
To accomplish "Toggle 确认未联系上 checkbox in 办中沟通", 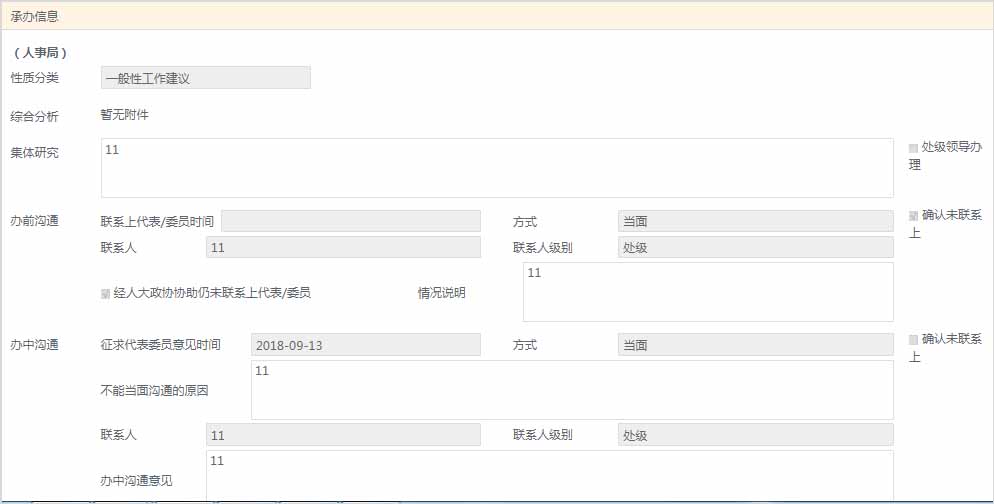I will click(x=913, y=340).
